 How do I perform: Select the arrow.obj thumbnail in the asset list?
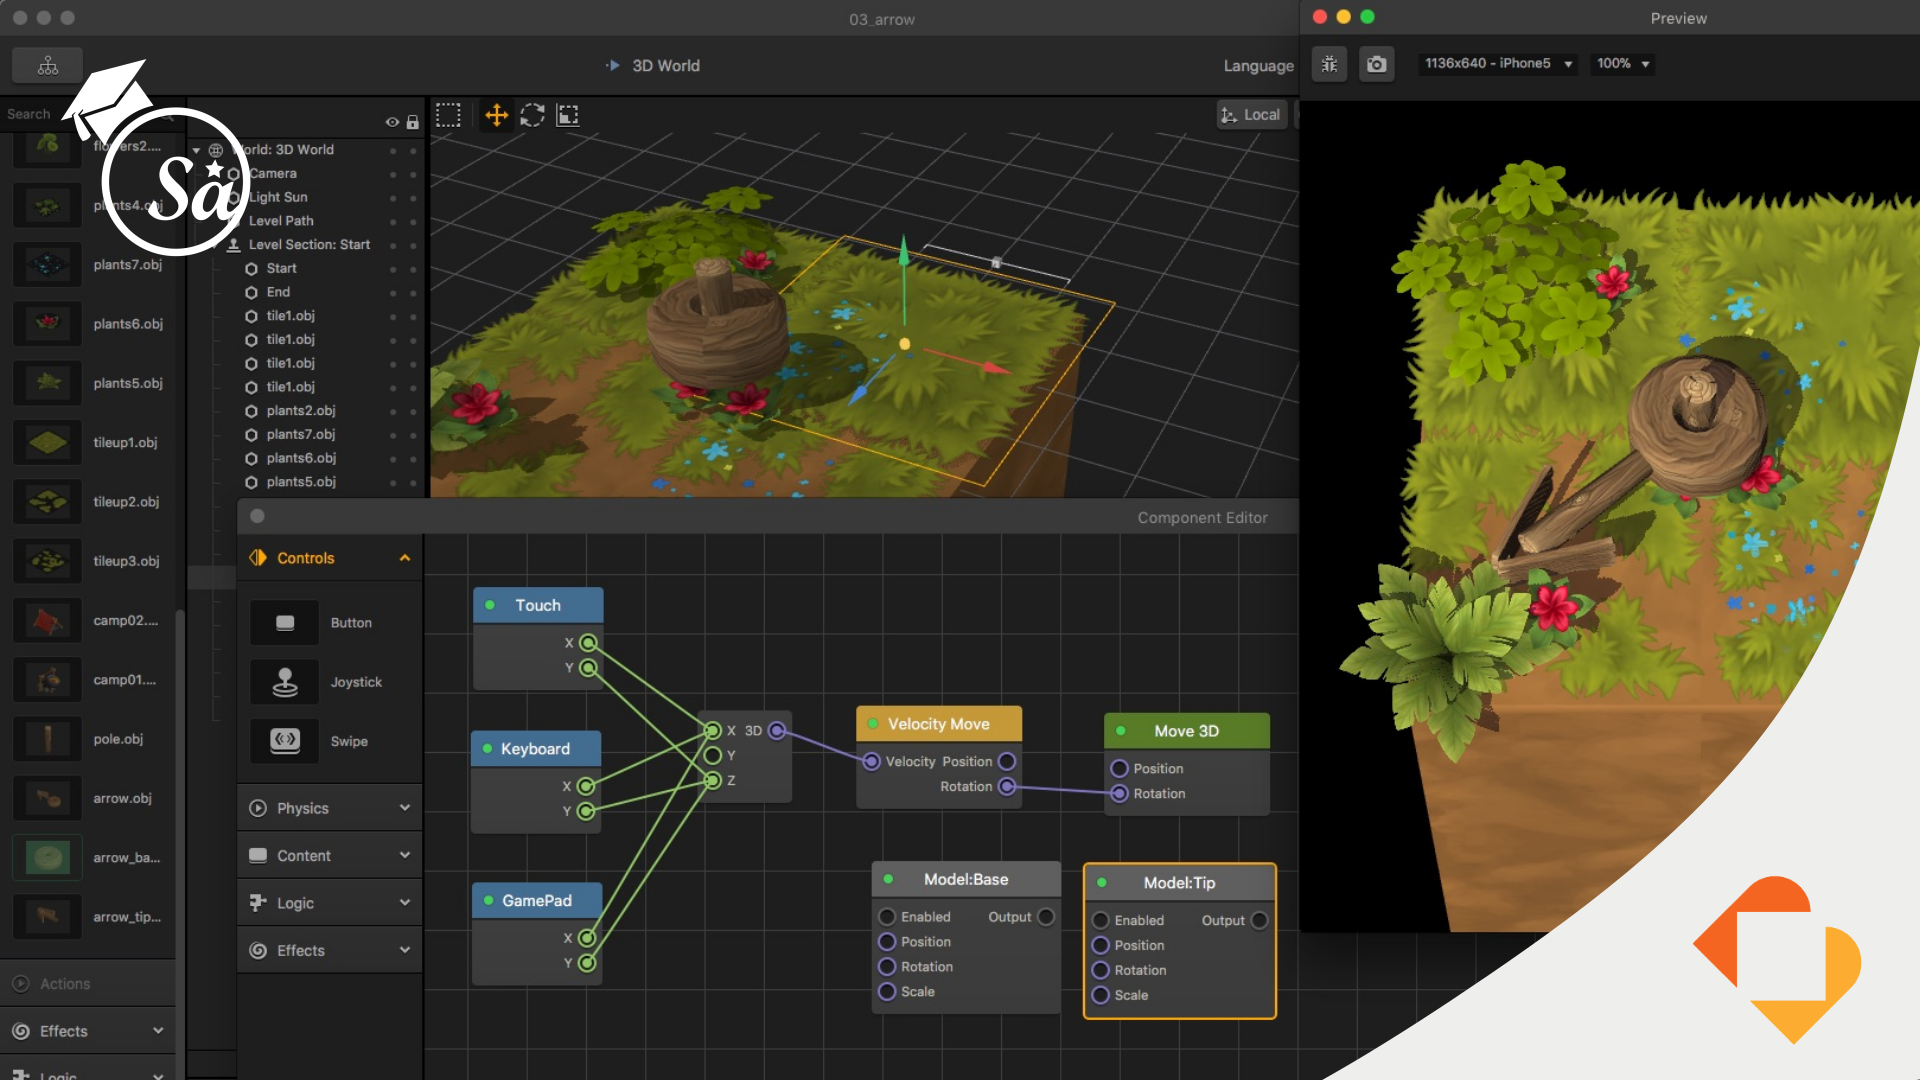coord(46,798)
